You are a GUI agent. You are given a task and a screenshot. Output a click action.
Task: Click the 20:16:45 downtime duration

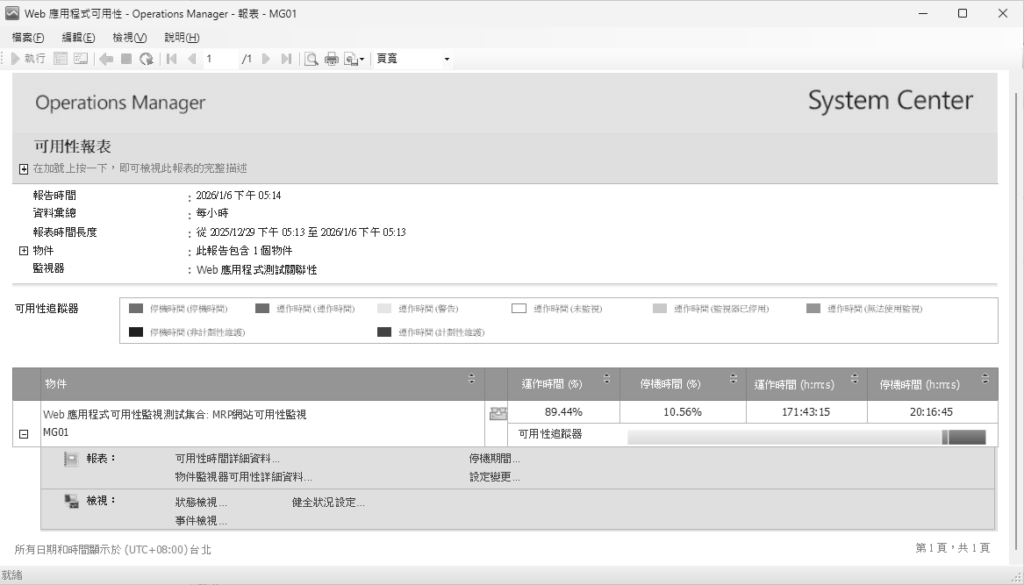click(x=931, y=412)
